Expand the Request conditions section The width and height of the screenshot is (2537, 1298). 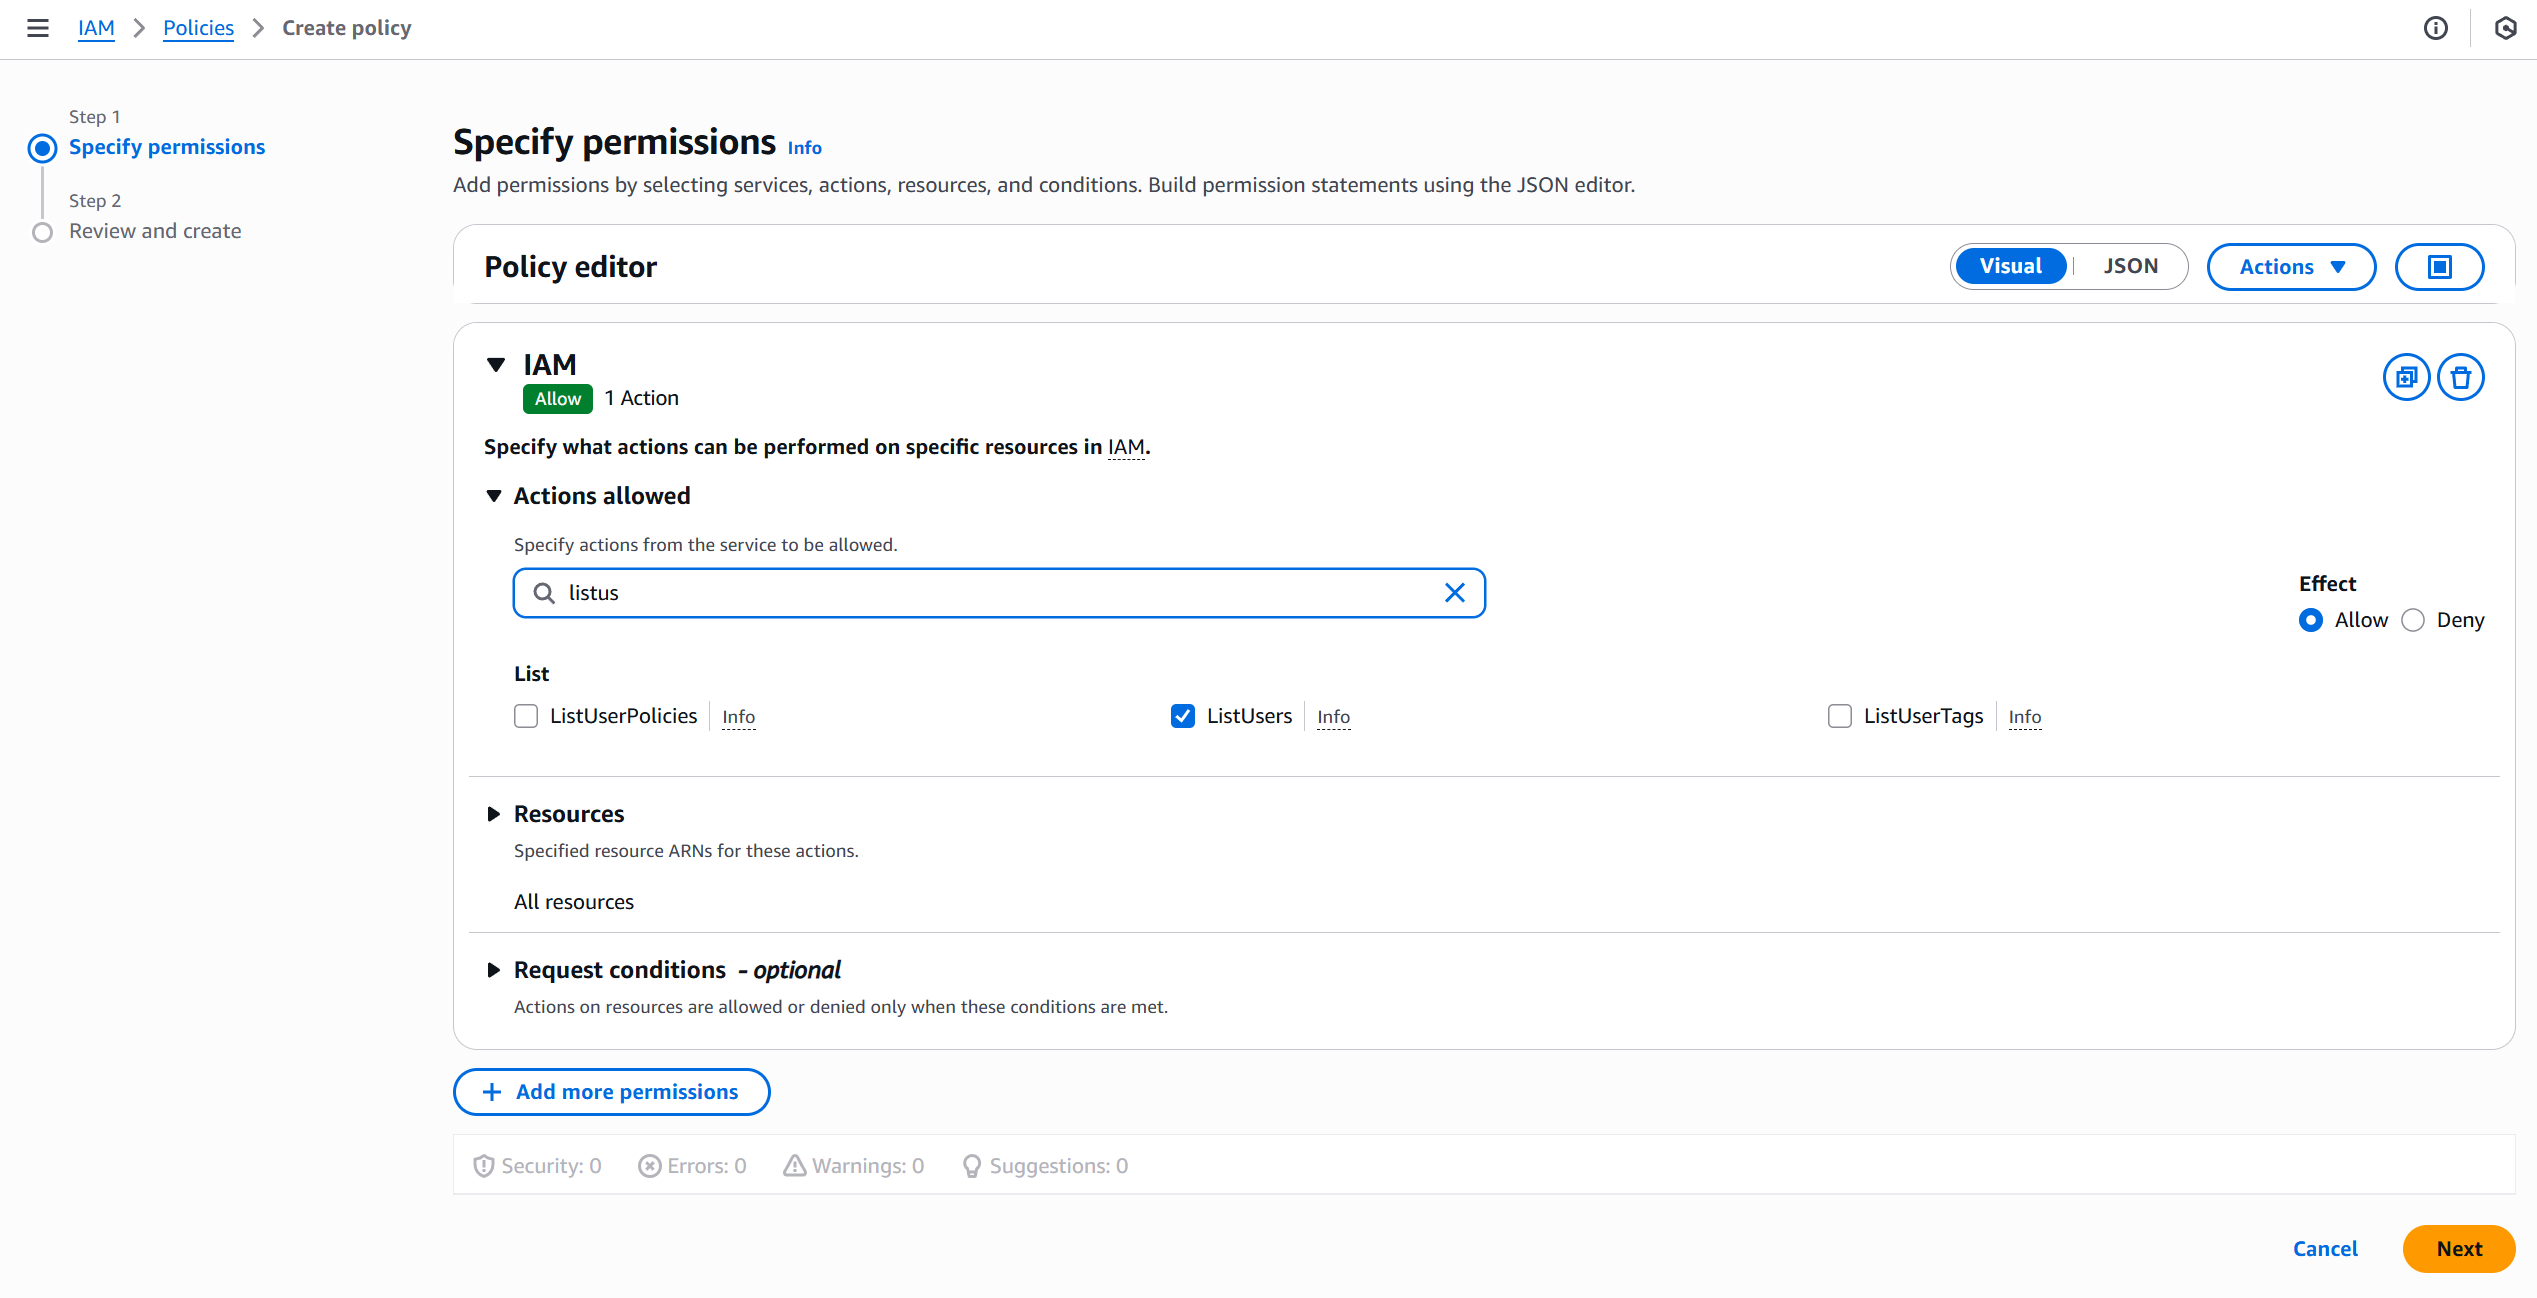494,970
